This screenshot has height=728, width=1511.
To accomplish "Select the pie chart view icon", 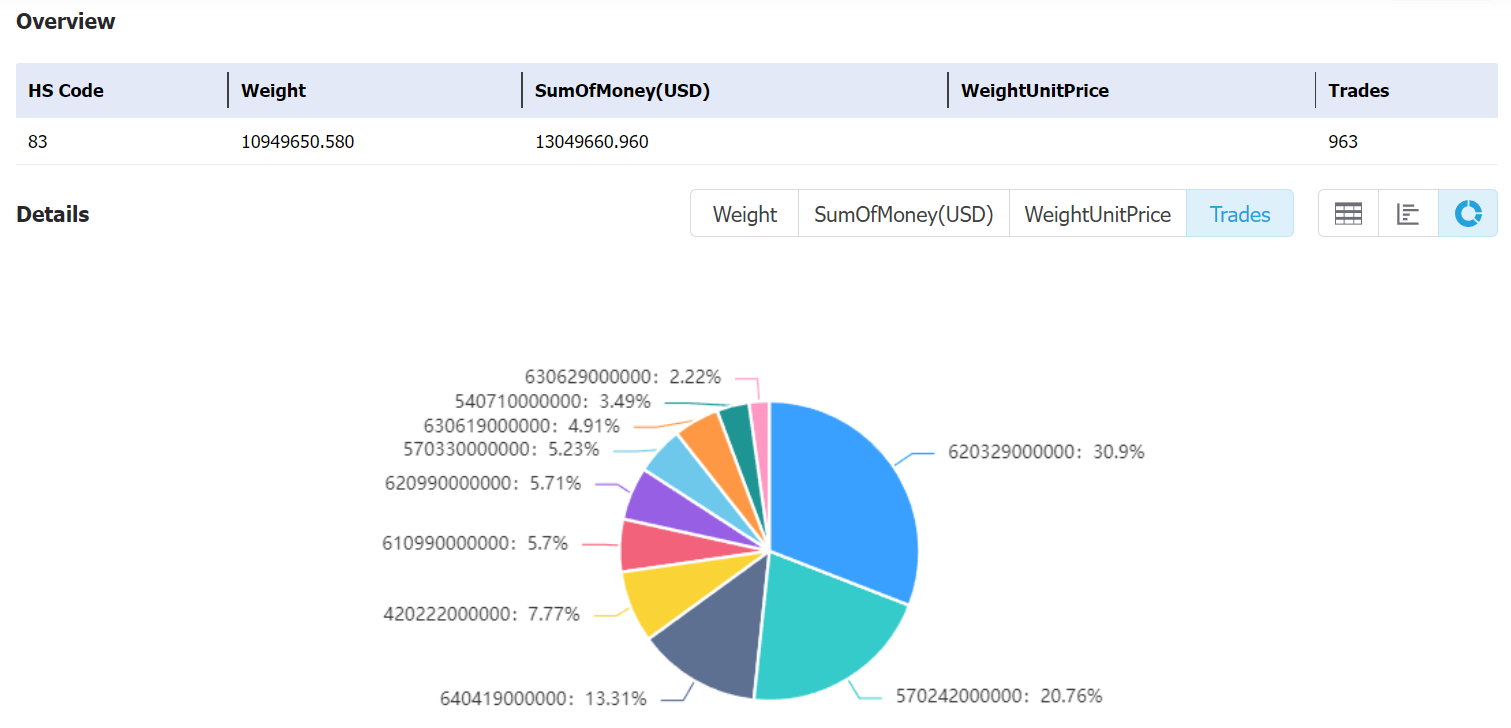I will tap(1468, 214).
